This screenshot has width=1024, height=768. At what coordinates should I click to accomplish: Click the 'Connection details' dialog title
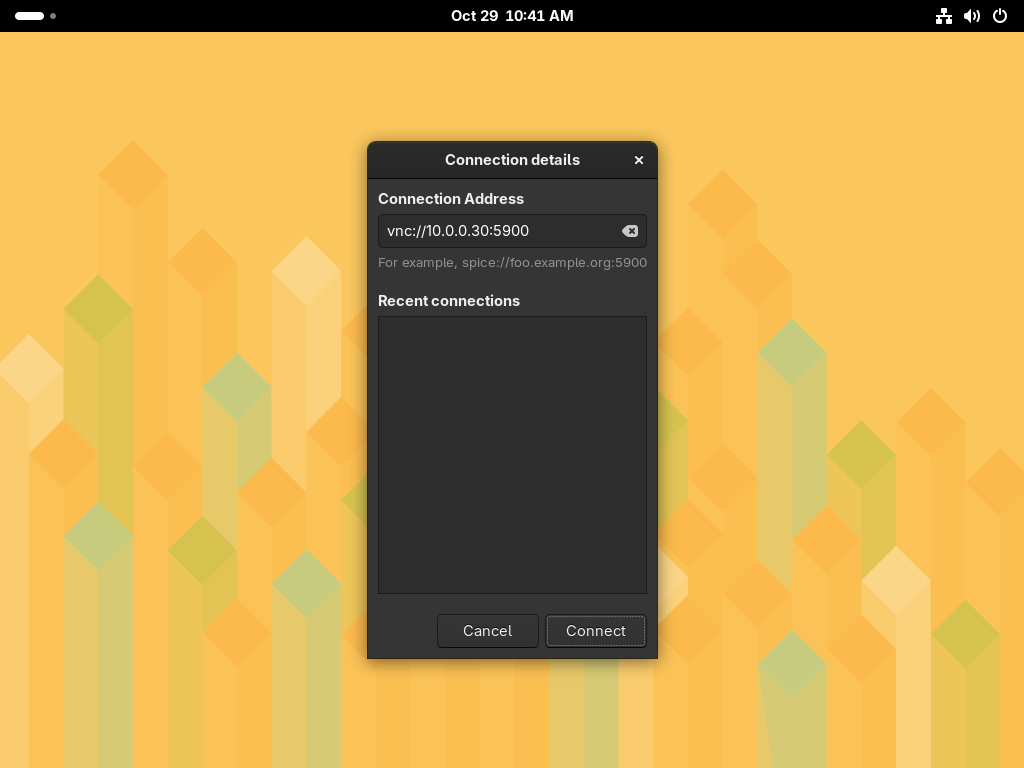[512, 160]
